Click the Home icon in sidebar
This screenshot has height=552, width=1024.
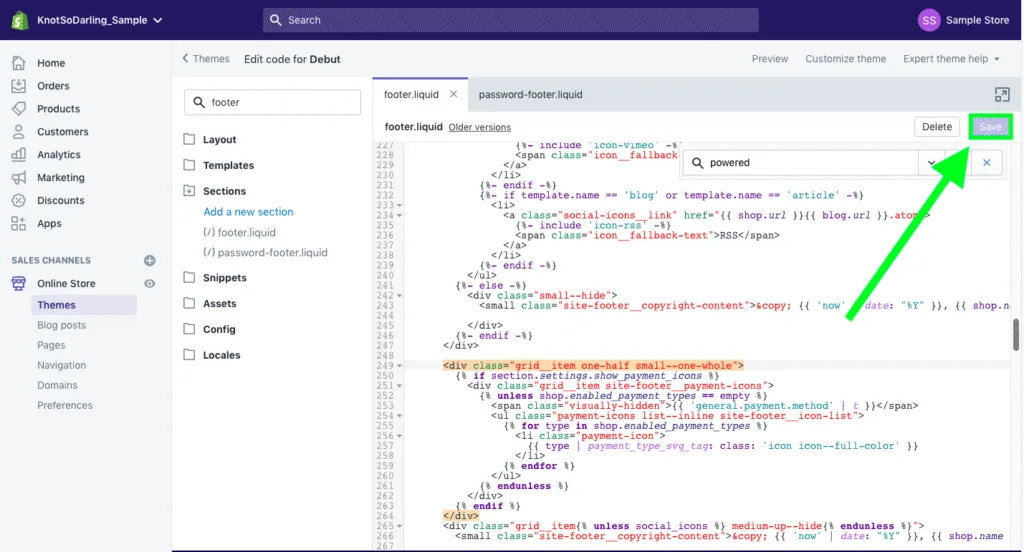pos(19,63)
